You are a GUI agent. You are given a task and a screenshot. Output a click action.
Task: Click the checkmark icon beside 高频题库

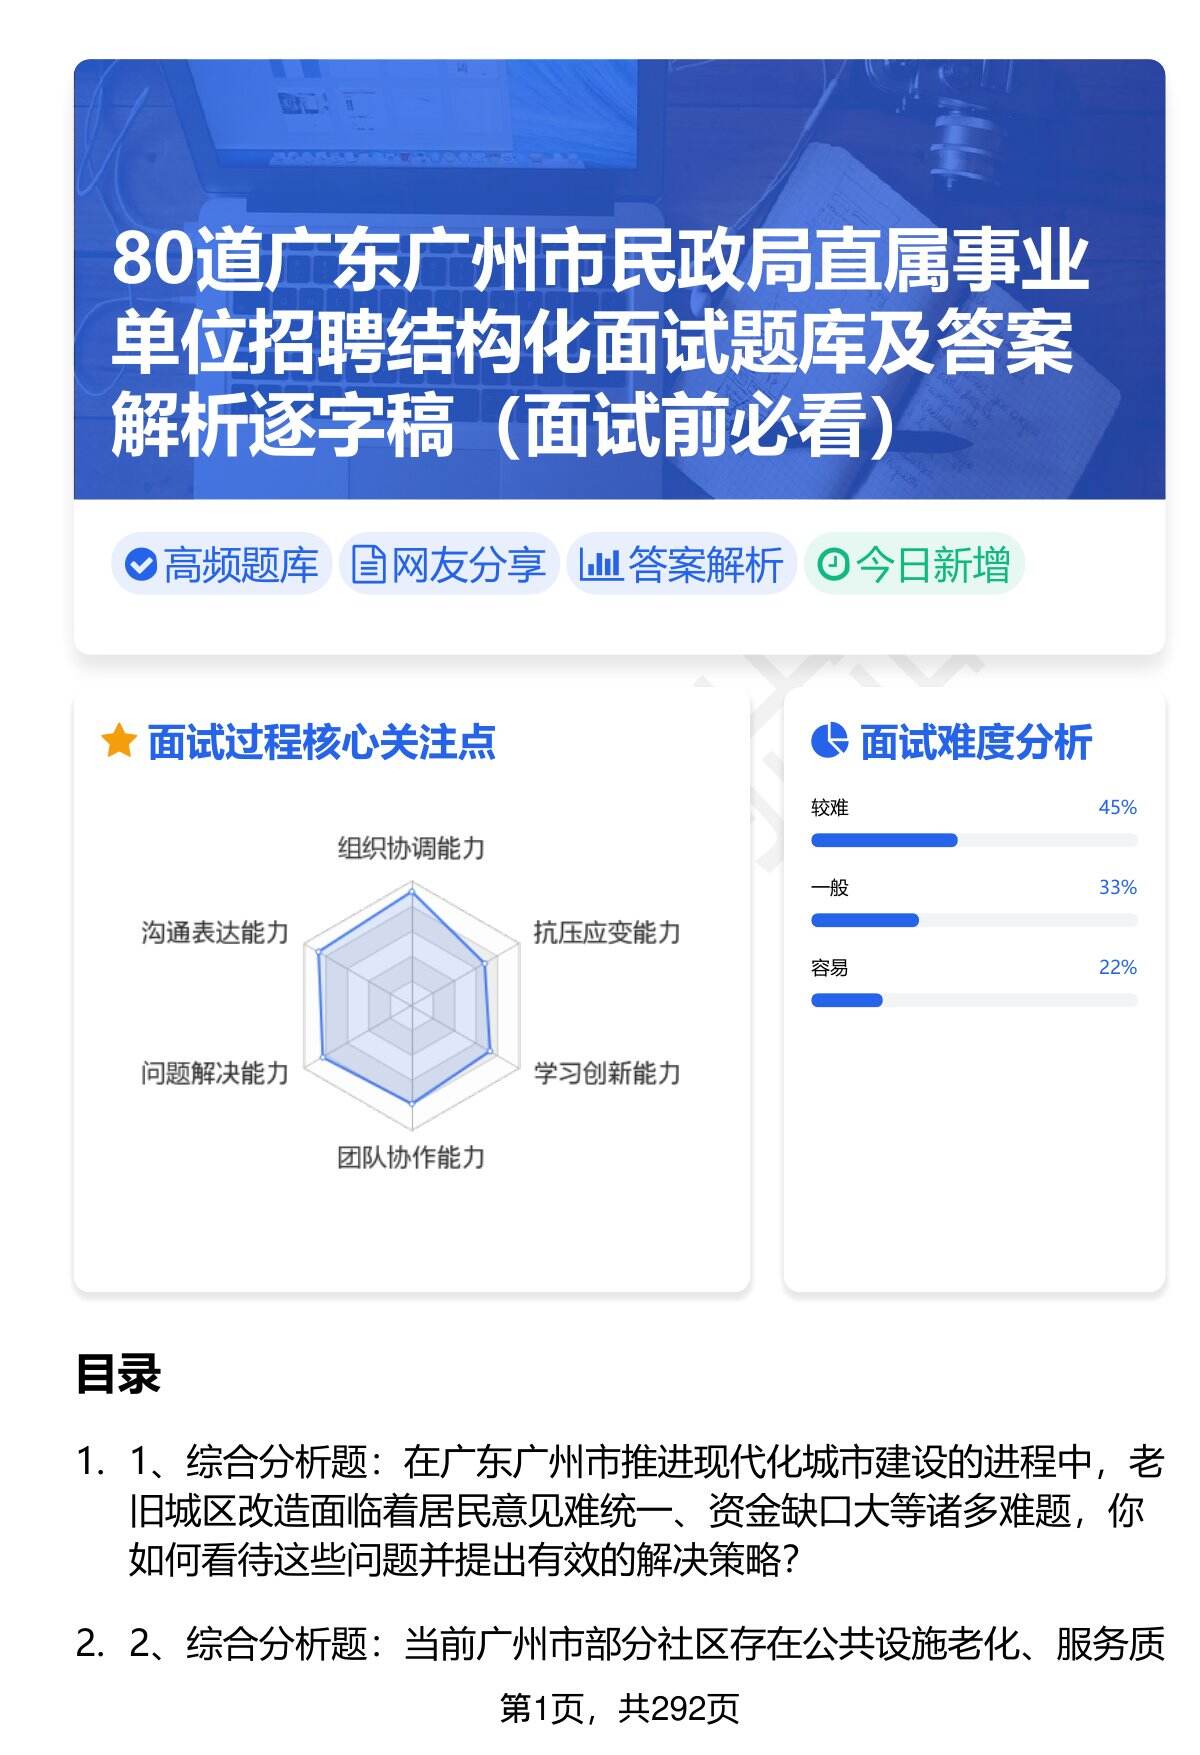tap(141, 565)
